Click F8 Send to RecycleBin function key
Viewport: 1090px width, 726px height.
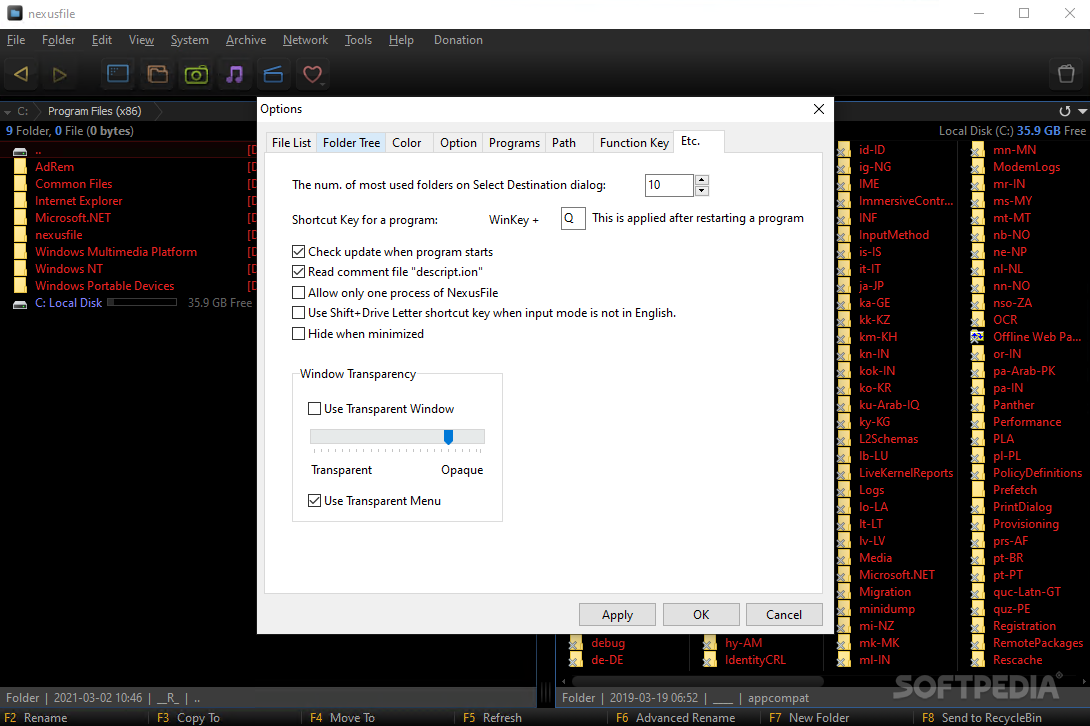pos(982,718)
